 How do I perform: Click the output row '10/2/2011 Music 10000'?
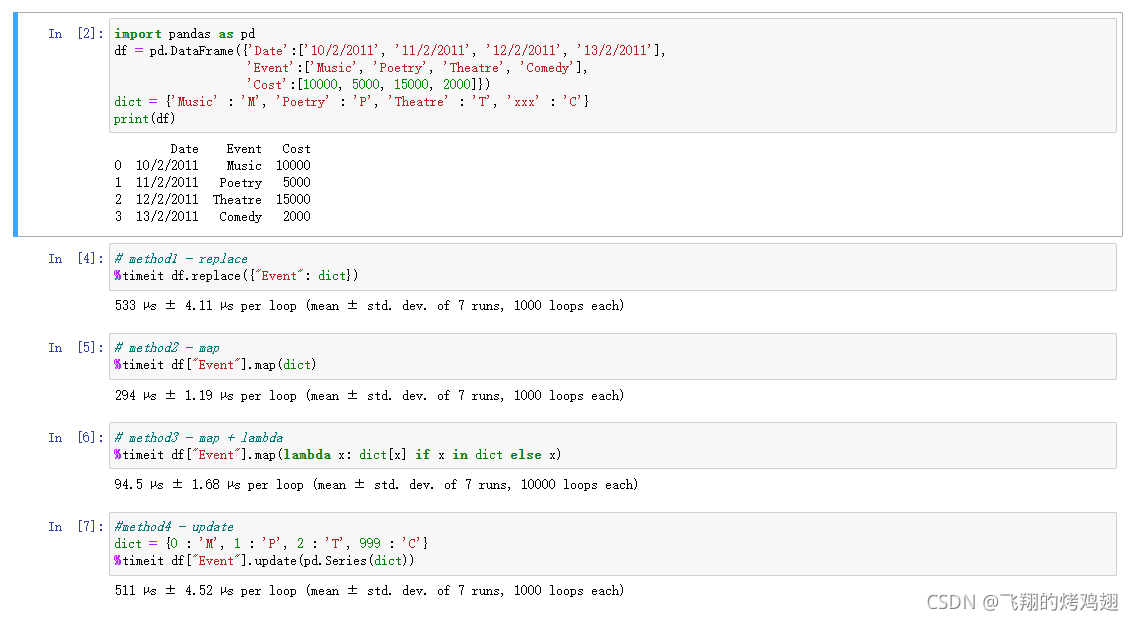212,166
